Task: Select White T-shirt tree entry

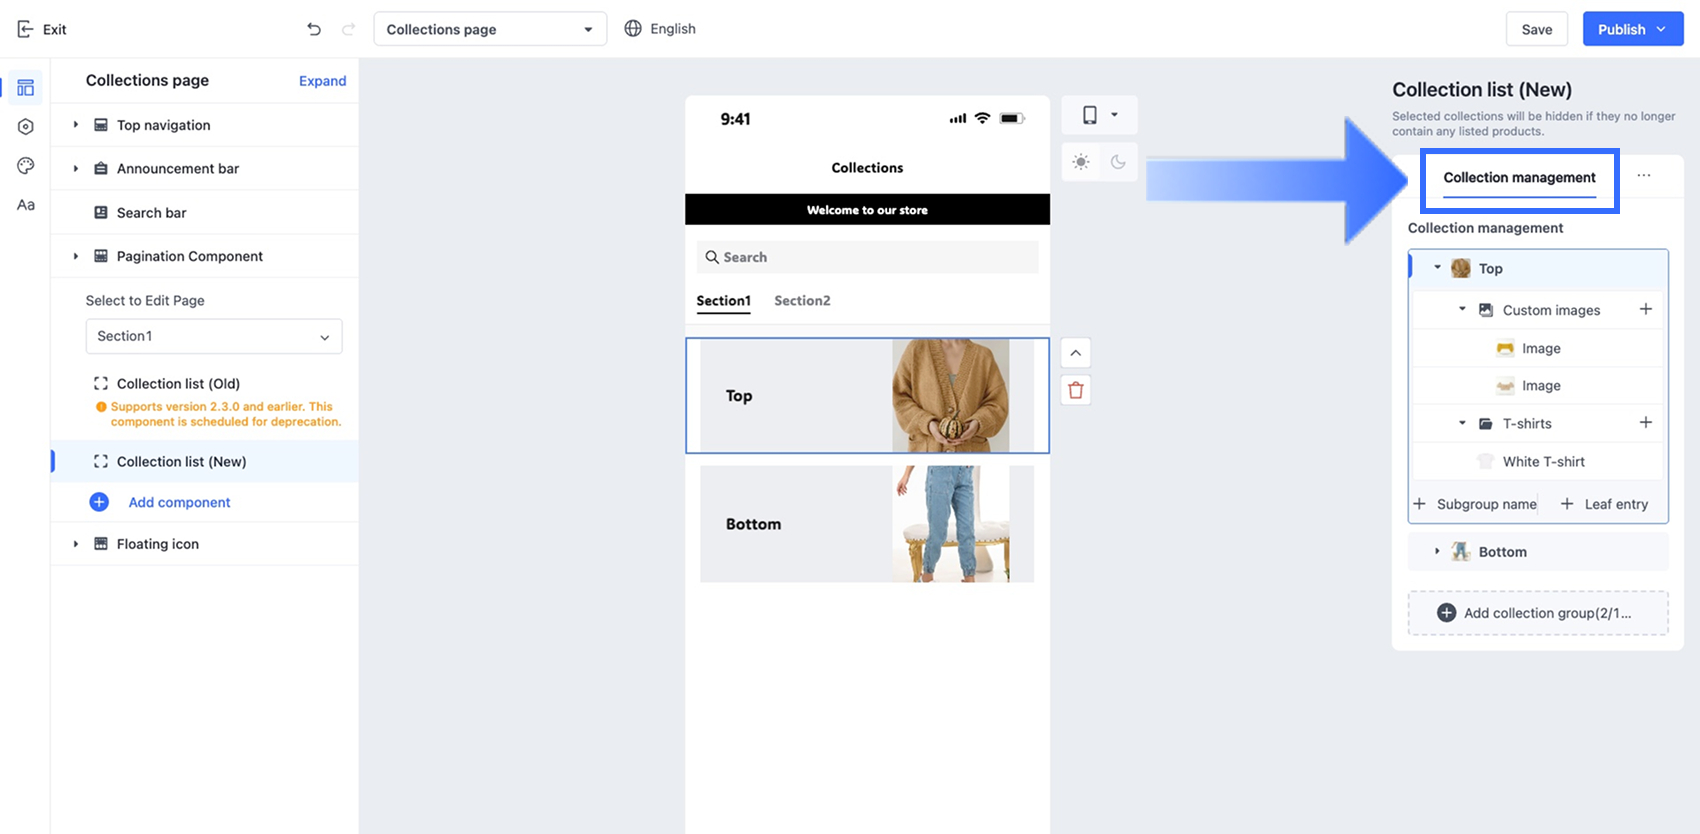Action: click(1543, 462)
